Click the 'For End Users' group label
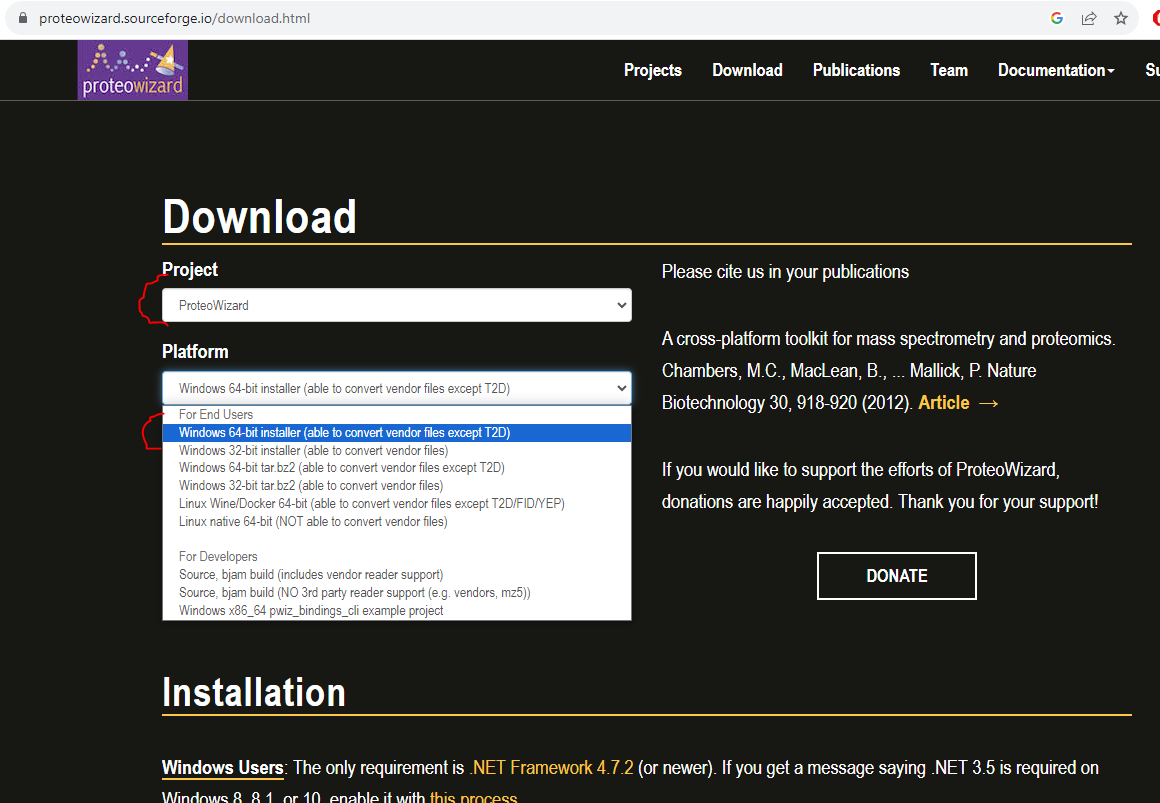 tap(216, 414)
